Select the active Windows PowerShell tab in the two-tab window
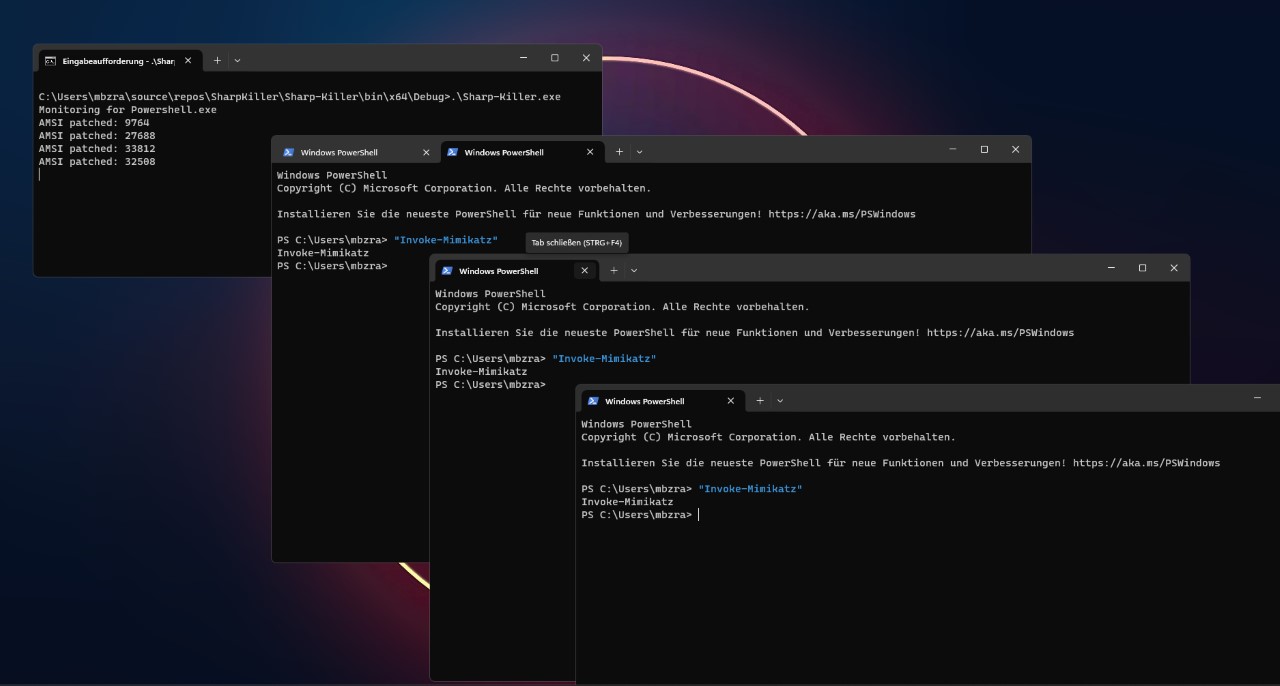1280x686 pixels. pos(522,152)
